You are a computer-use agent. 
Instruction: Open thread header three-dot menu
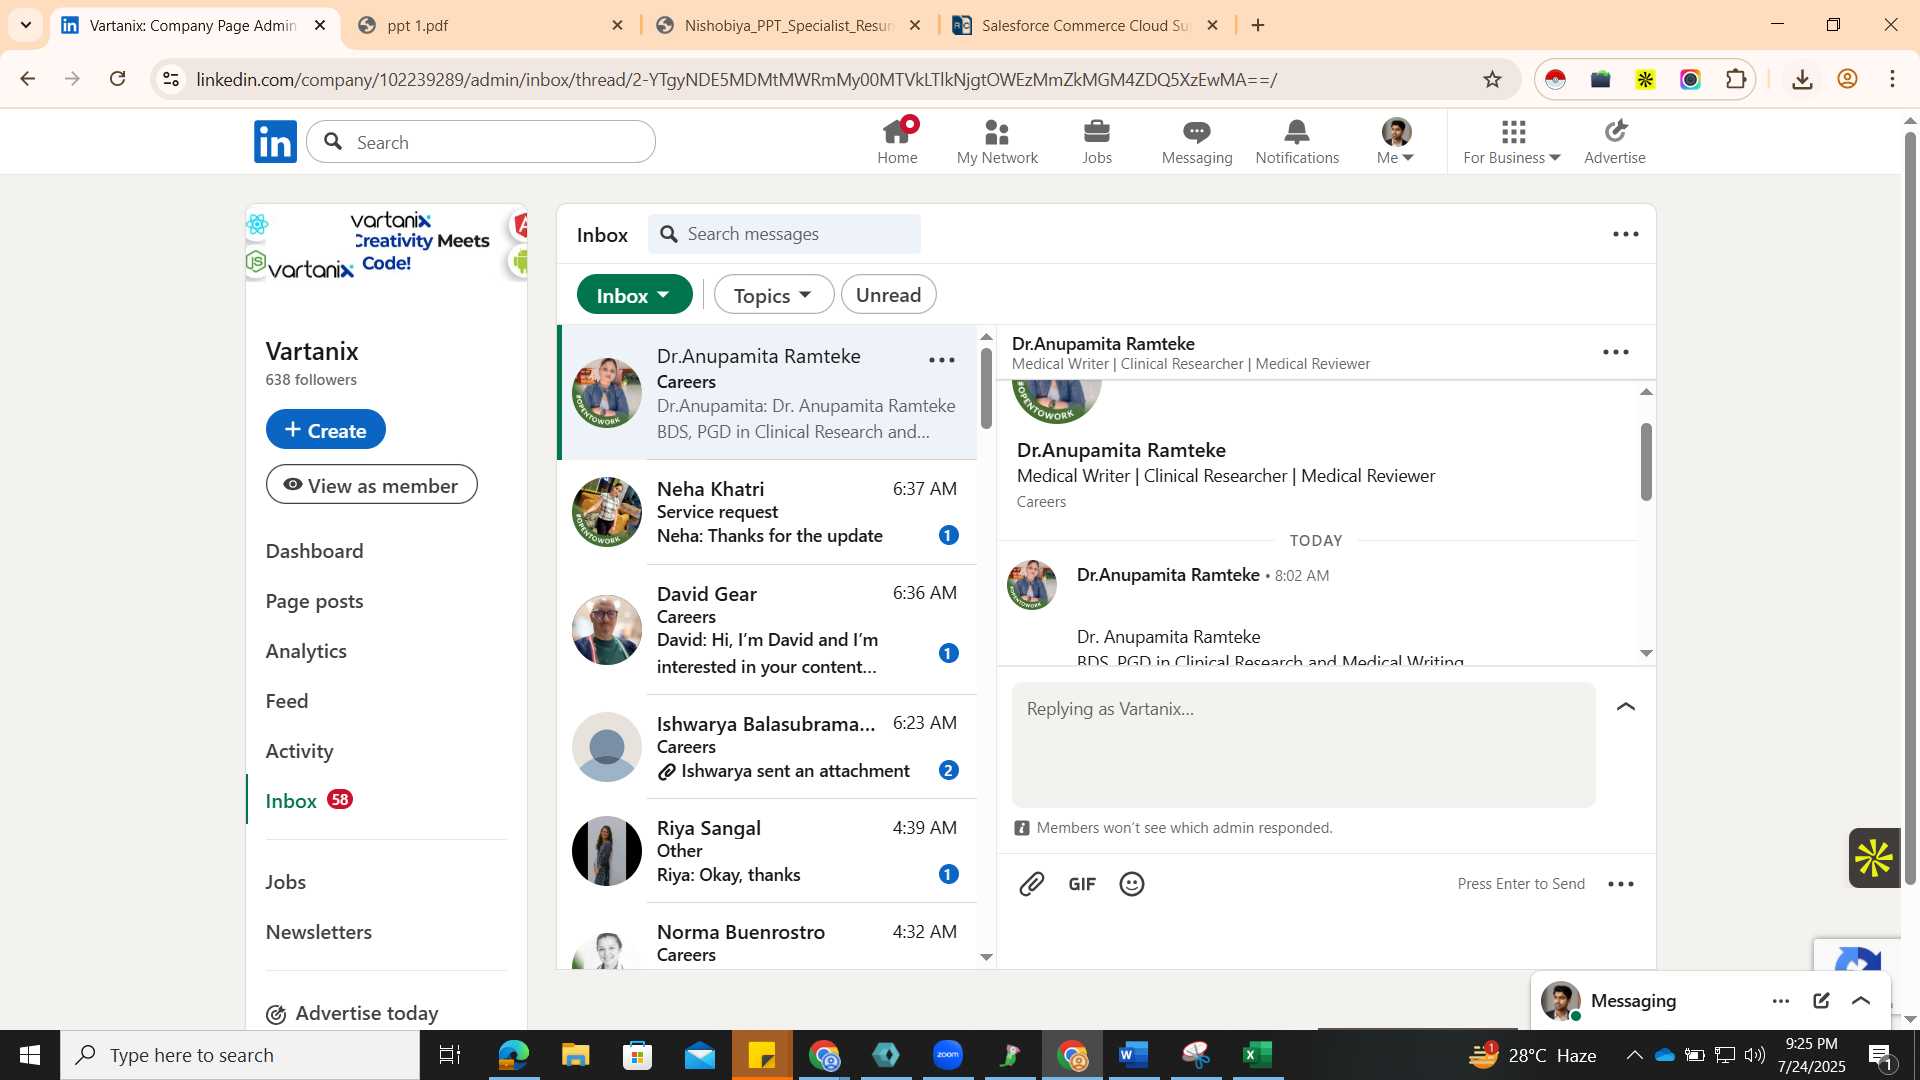(x=1616, y=352)
